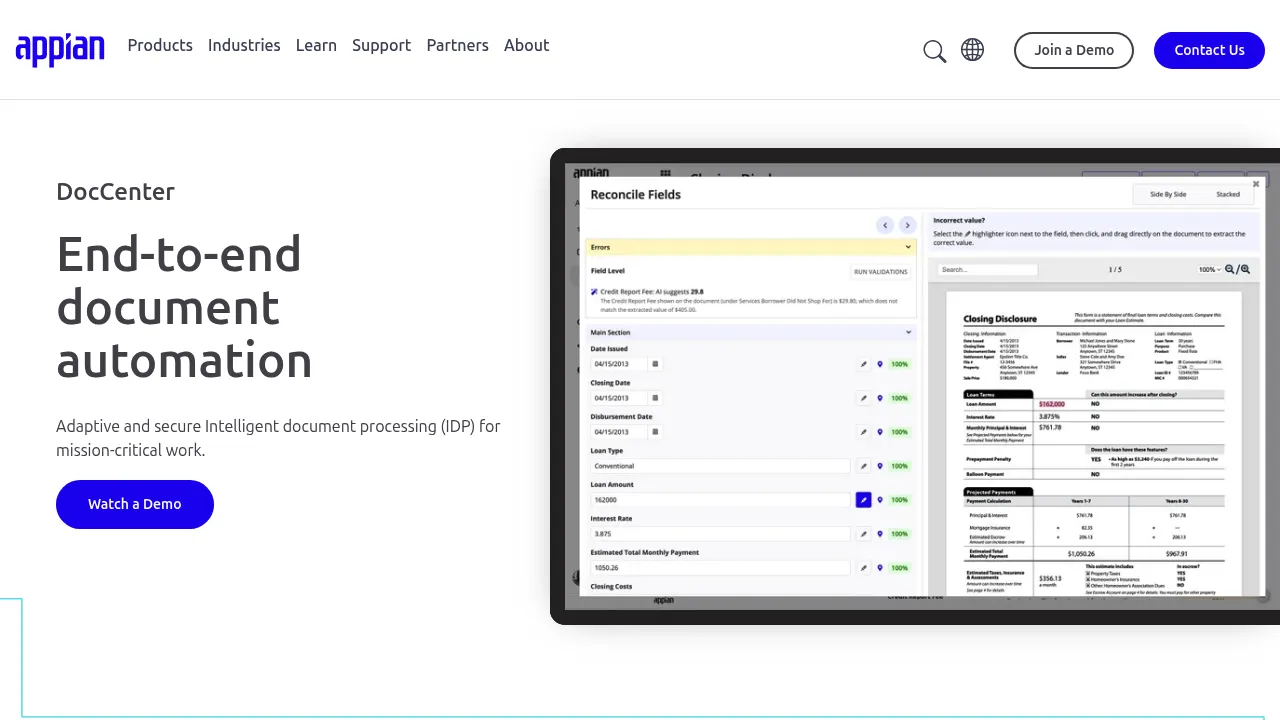Click the Watch a Demo button
This screenshot has height=720, width=1280.
click(135, 504)
